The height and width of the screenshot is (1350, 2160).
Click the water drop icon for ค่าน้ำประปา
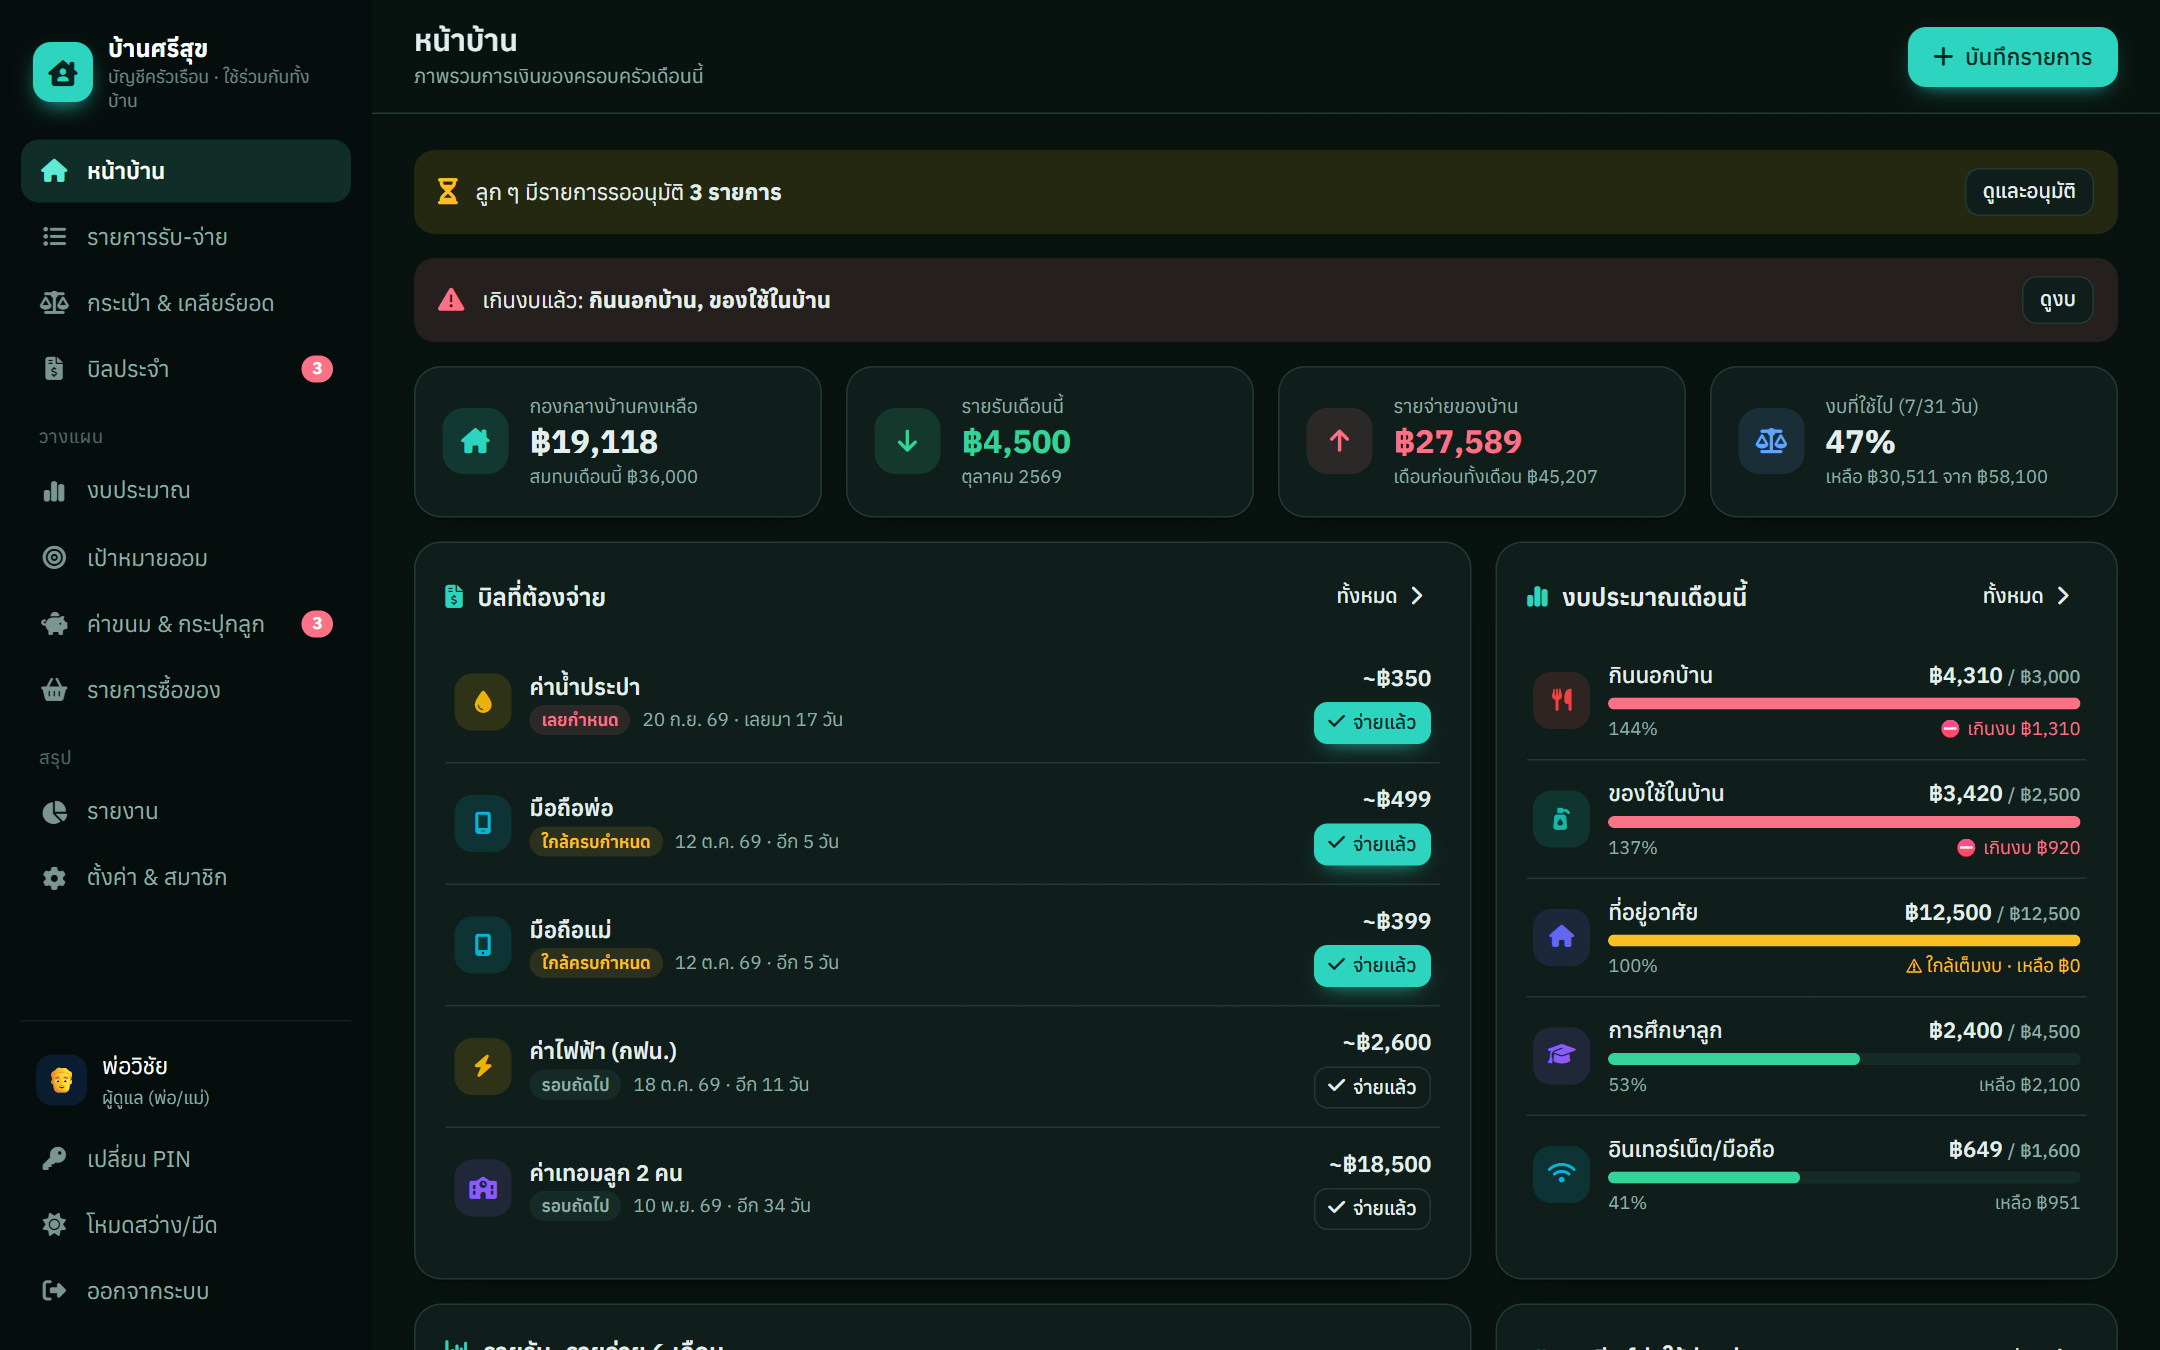483,702
